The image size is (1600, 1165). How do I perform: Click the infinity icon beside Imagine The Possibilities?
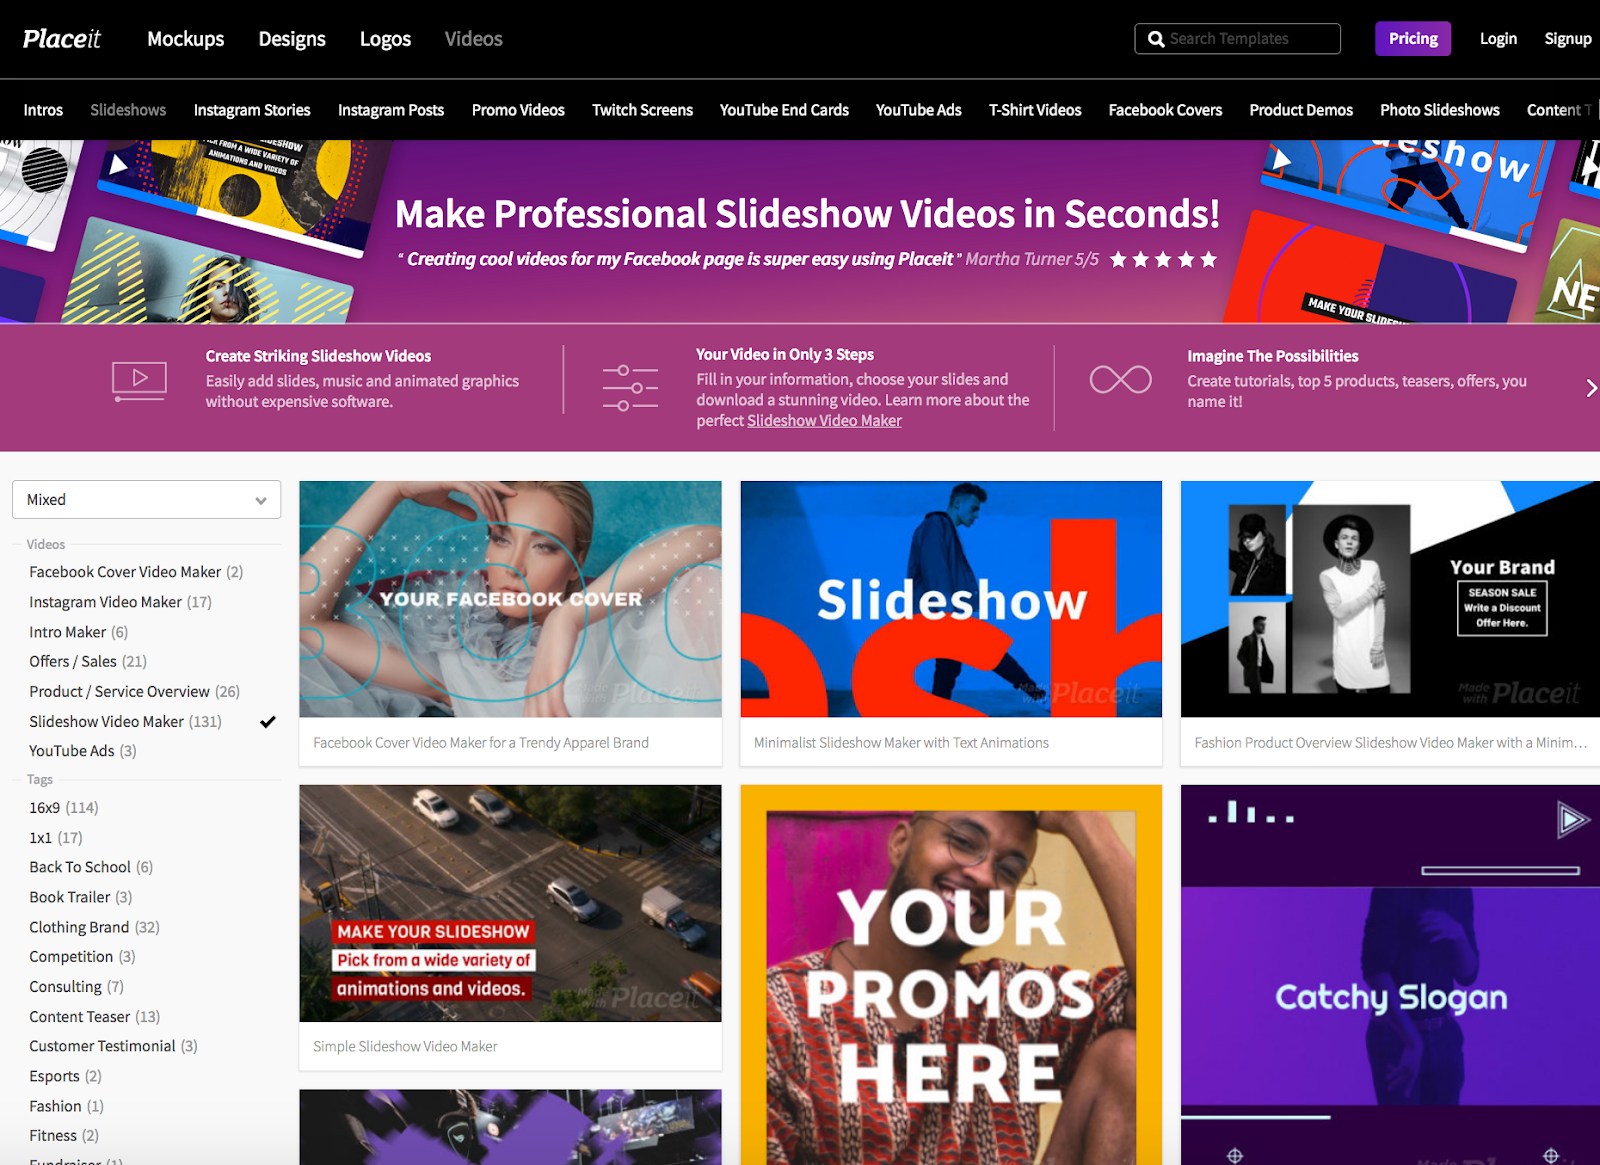pyautogui.click(x=1120, y=380)
